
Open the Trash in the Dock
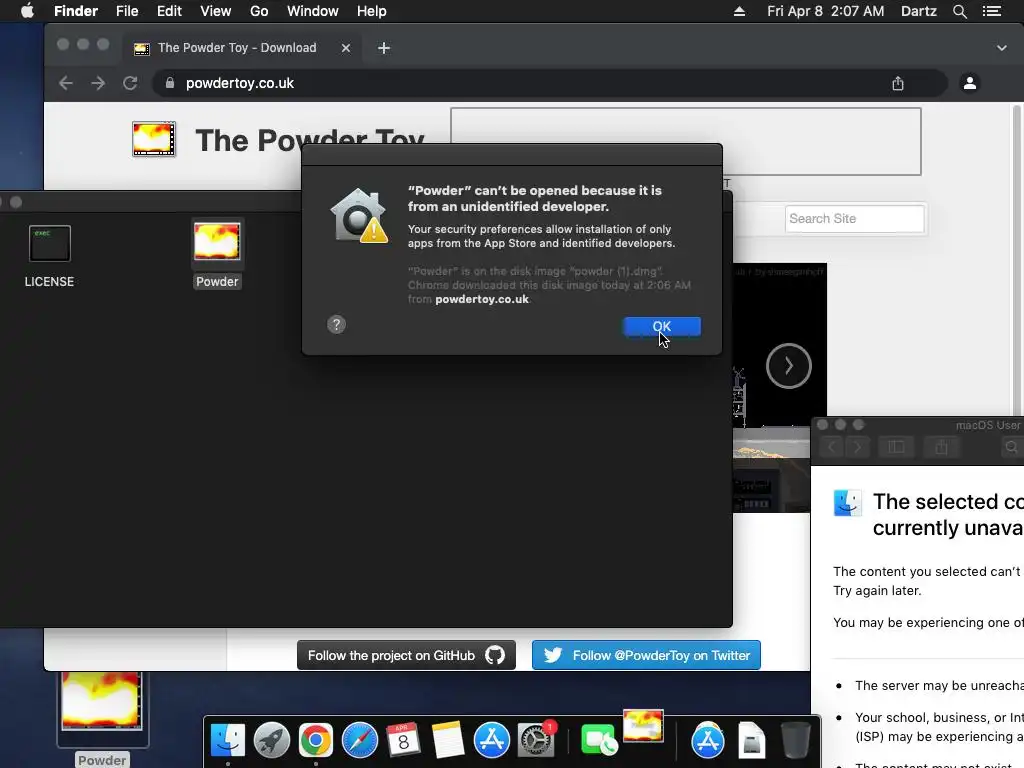pyautogui.click(x=795, y=741)
